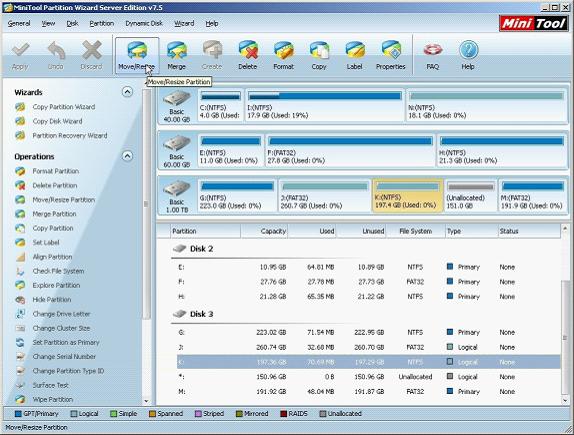Image resolution: width=574 pixels, height=435 pixels.
Task: Select I:(NTFS) 17.9 GB partition block
Action: [325, 105]
